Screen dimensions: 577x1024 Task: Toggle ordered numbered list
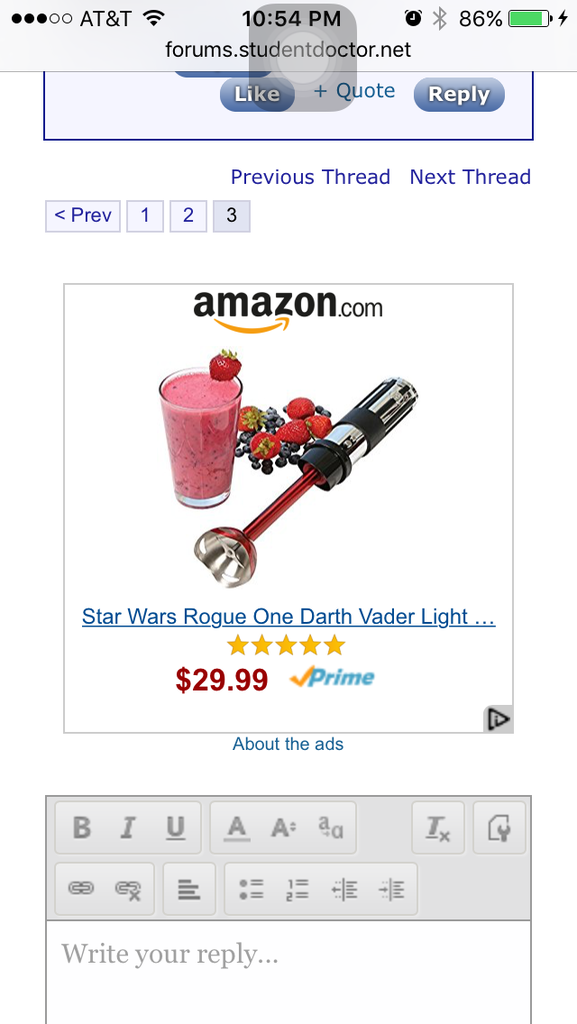[x=298, y=889]
